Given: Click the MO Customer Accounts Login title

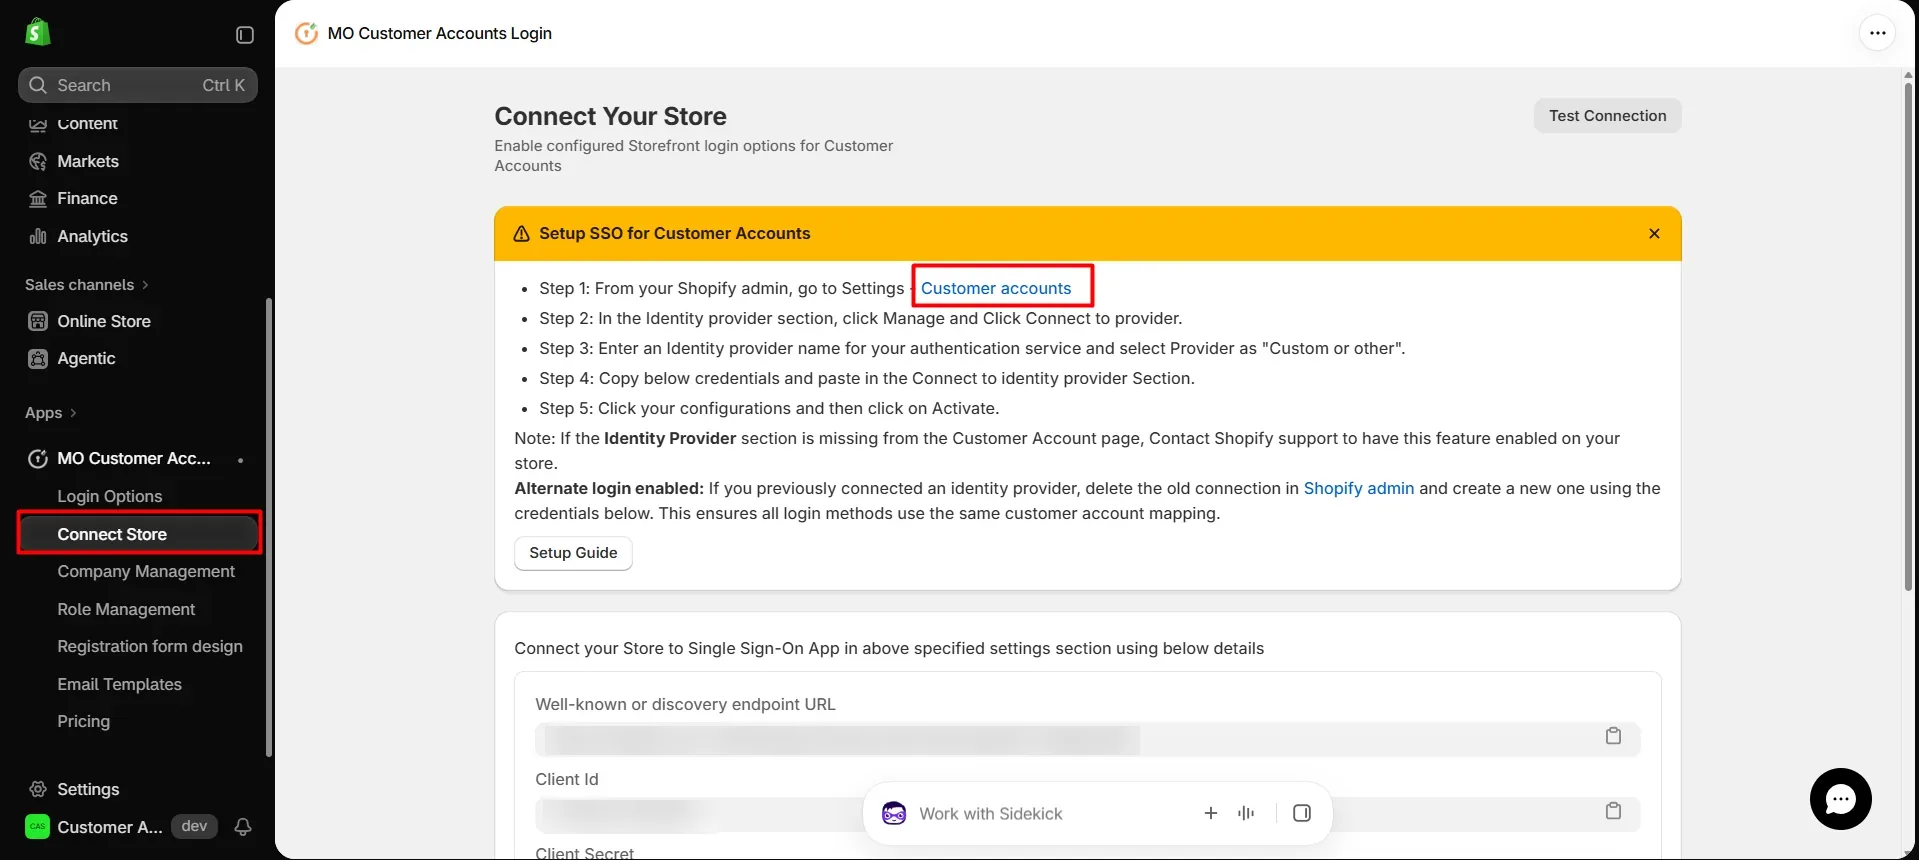Looking at the screenshot, I should click(x=440, y=33).
